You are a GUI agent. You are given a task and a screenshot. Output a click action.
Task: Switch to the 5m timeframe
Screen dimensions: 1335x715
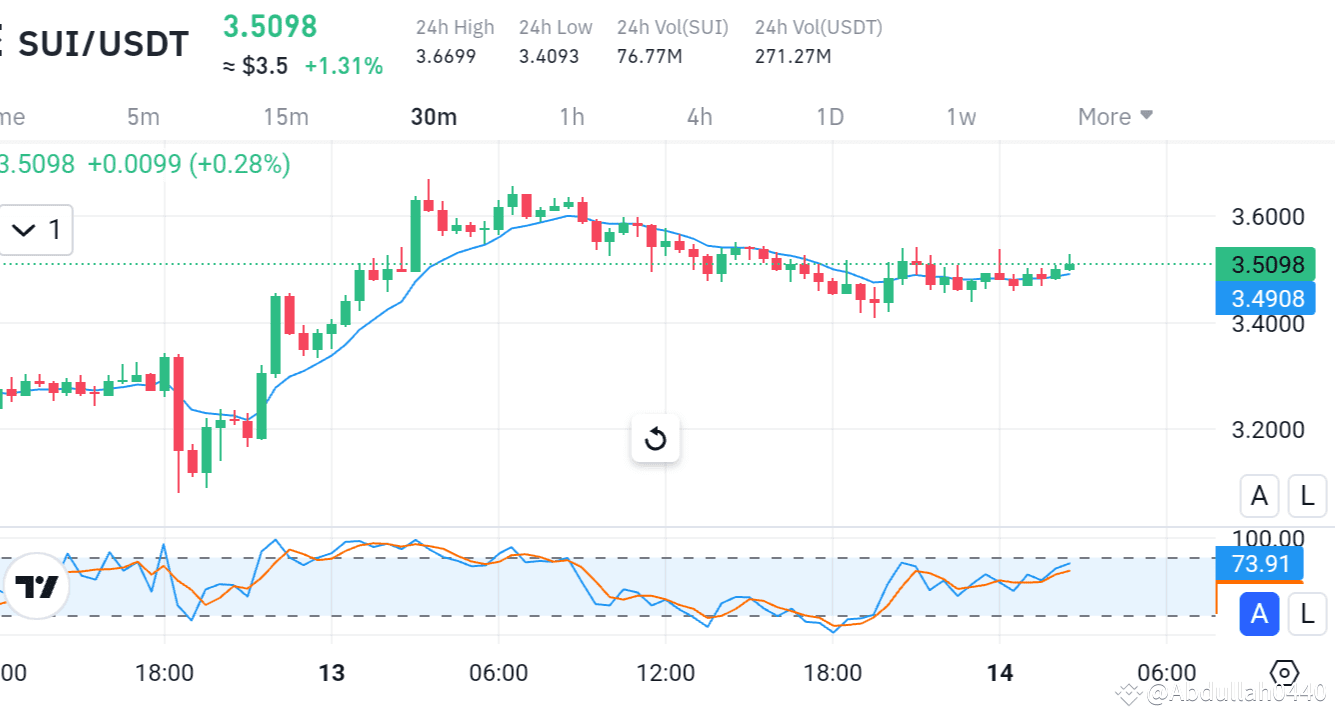tap(143, 116)
